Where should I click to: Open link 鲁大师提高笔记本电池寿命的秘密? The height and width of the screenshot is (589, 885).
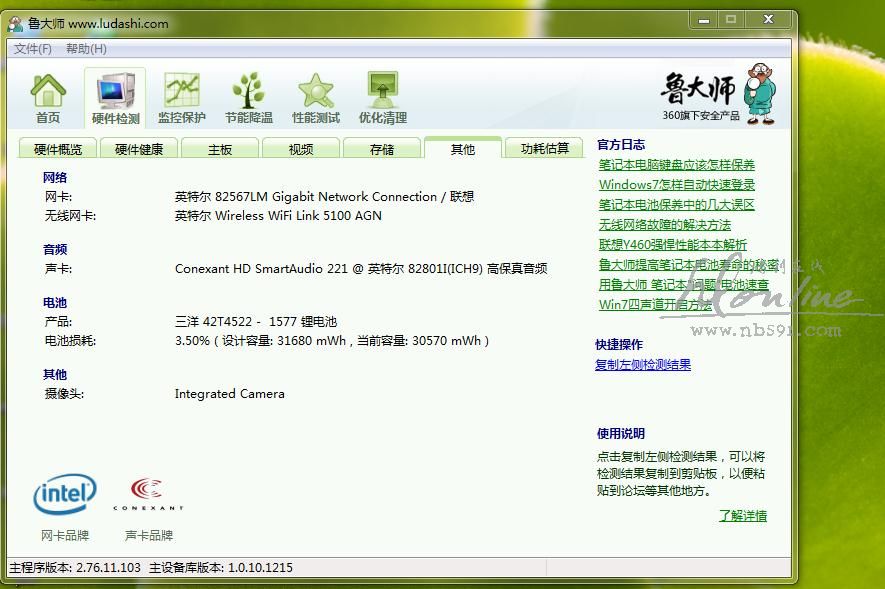click(688, 265)
